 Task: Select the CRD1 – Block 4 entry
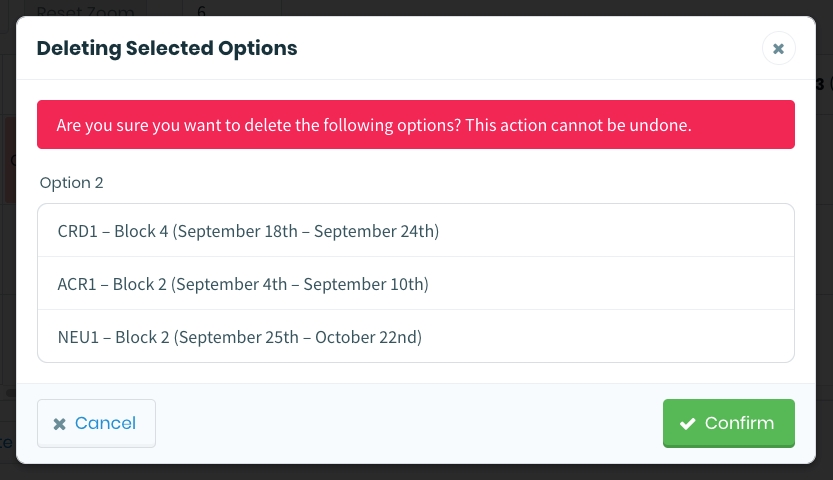point(248,231)
